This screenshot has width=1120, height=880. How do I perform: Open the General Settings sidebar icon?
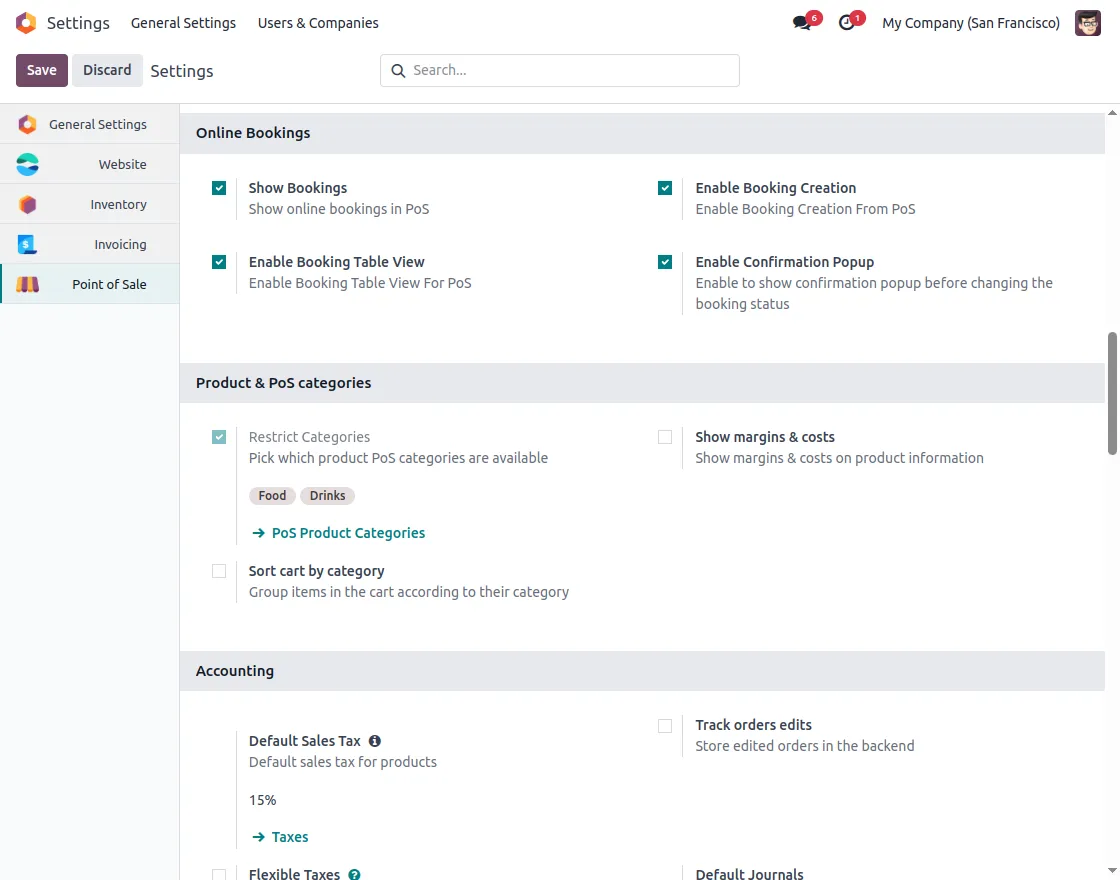tap(26, 124)
